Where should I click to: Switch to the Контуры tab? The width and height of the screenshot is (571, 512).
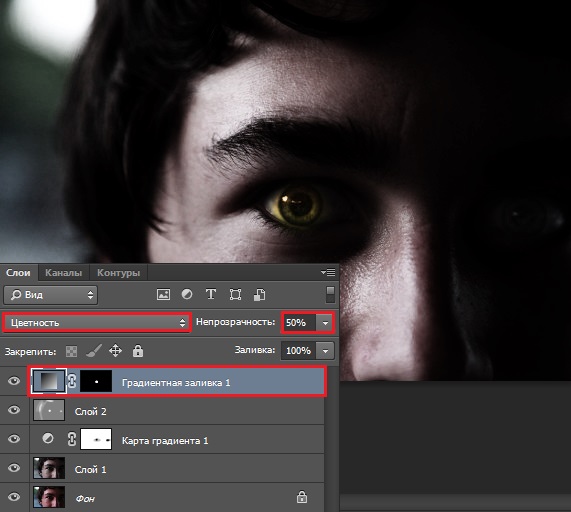pos(118,273)
